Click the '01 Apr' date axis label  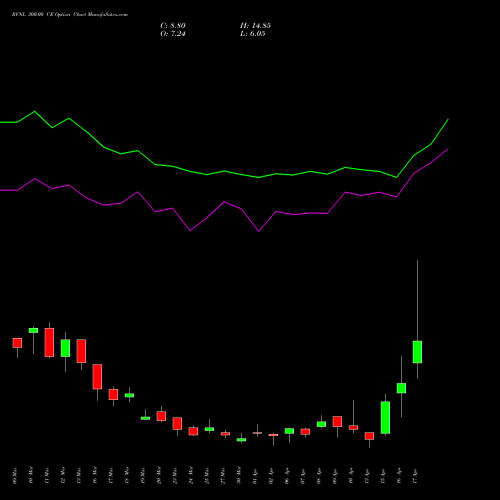coord(255,476)
